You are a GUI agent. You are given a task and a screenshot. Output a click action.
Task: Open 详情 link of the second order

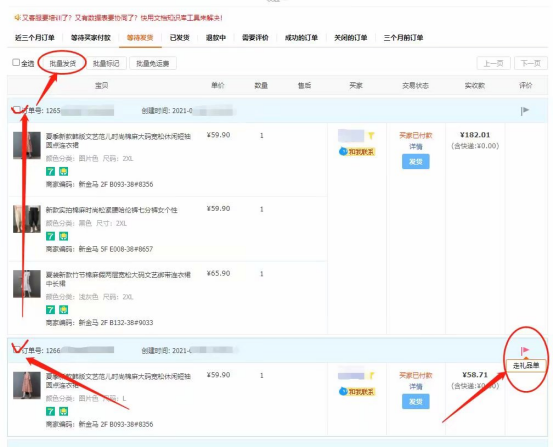click(416, 387)
